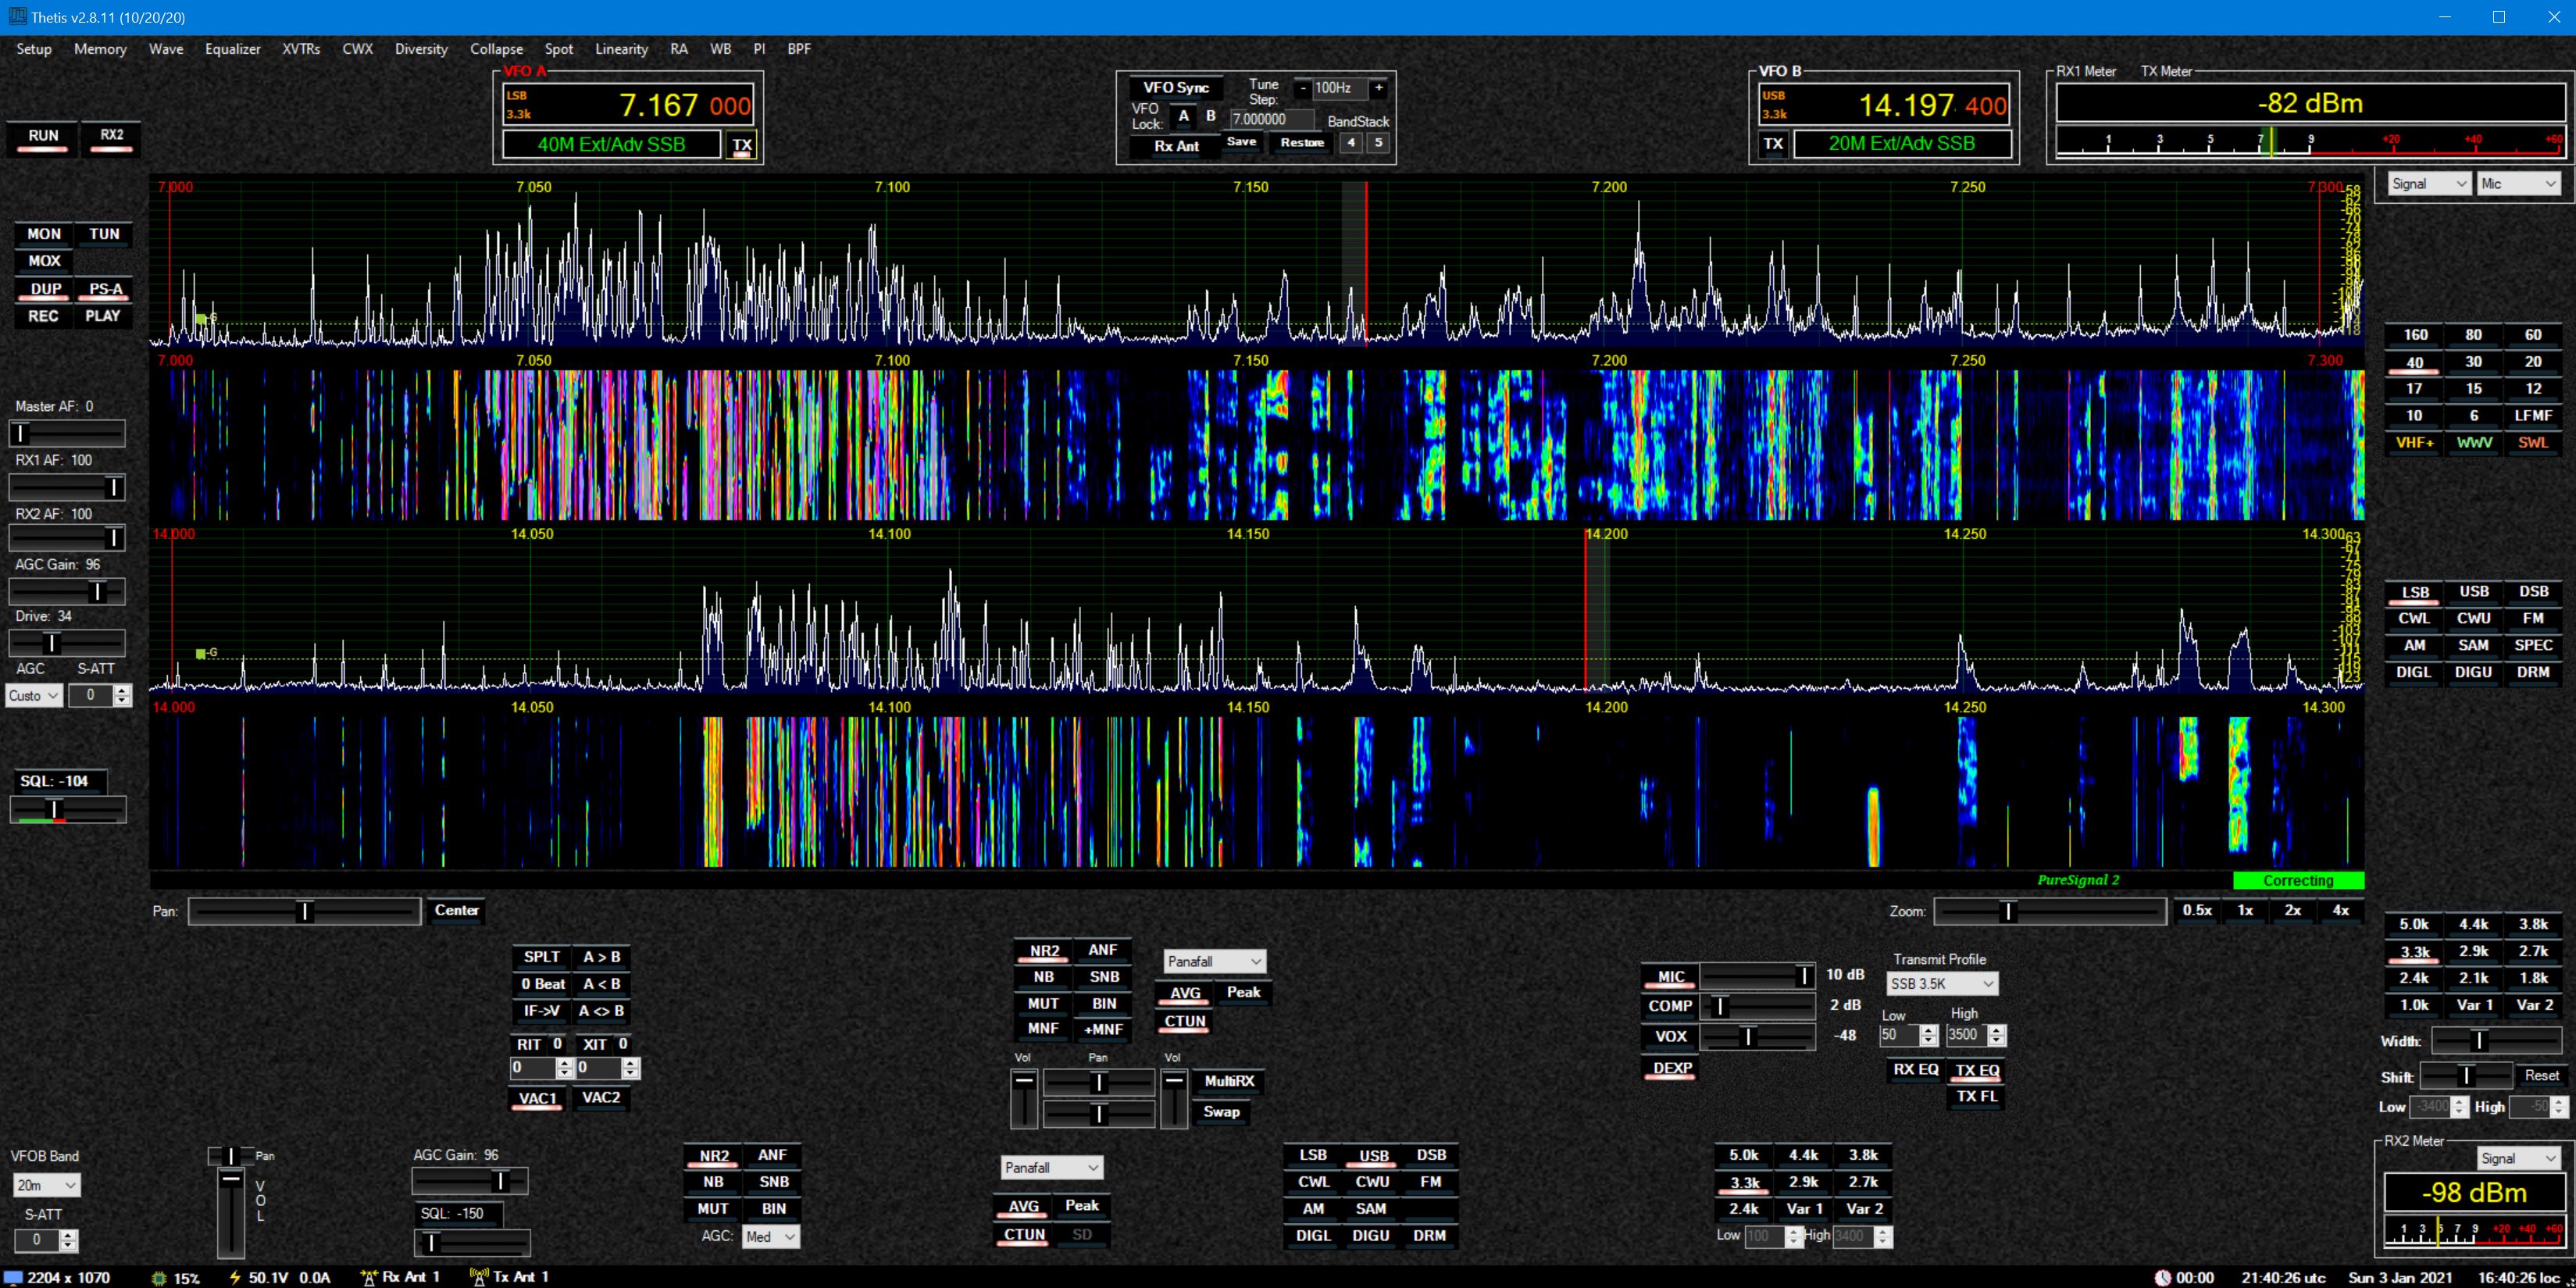Screen dimensions: 2576x1288
Task: Click the VFO A frequency display 7.167
Action: (x=658, y=106)
